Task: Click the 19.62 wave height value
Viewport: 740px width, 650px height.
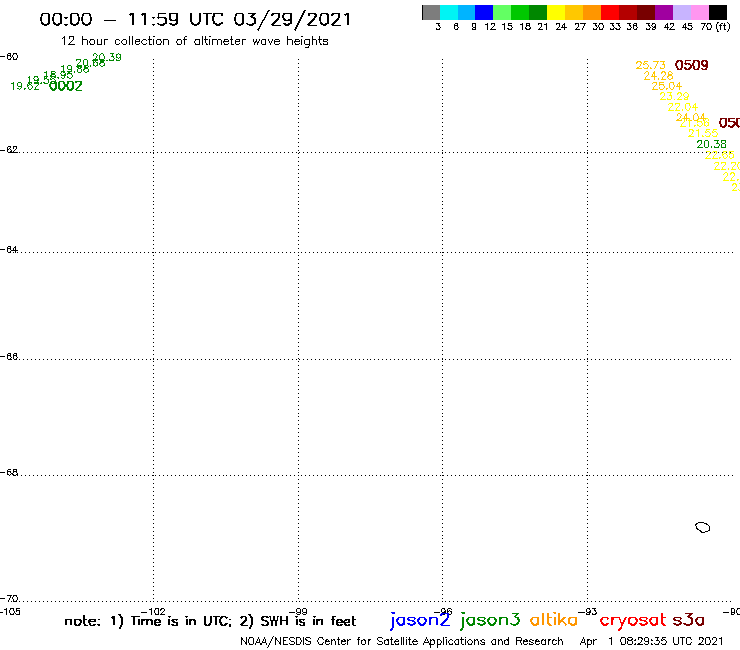Action: [25, 86]
